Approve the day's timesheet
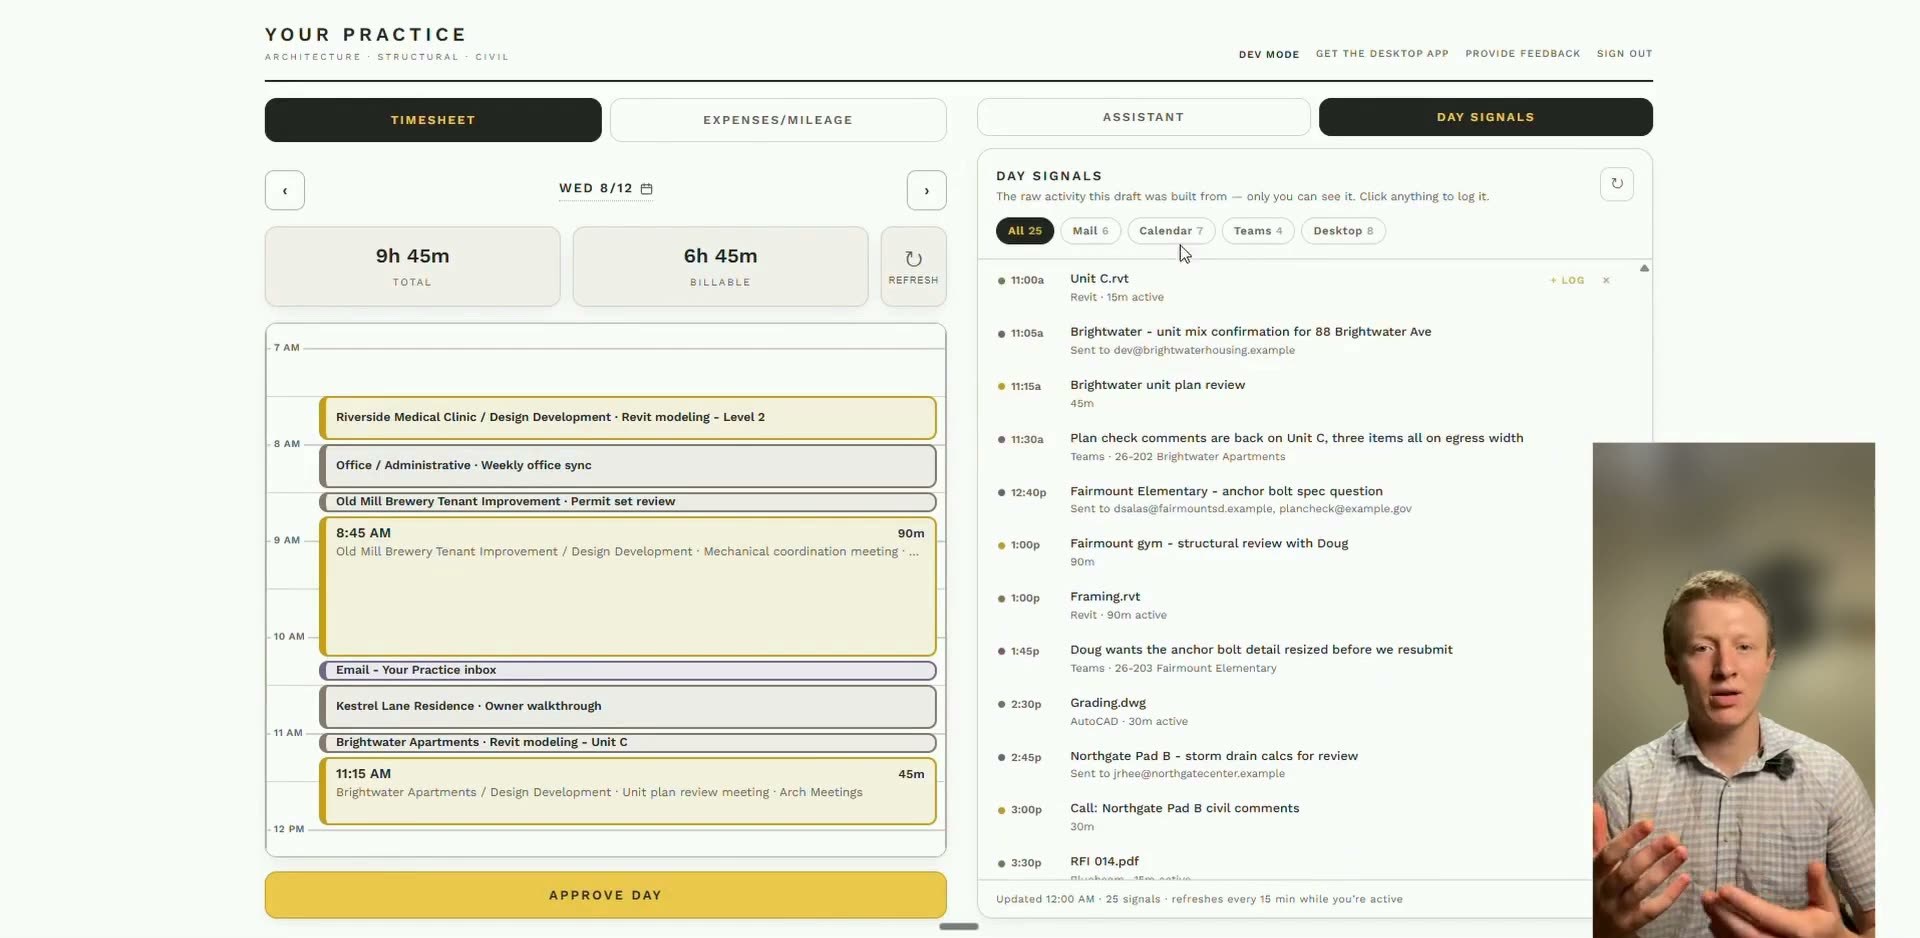The image size is (1920, 938). [606, 895]
